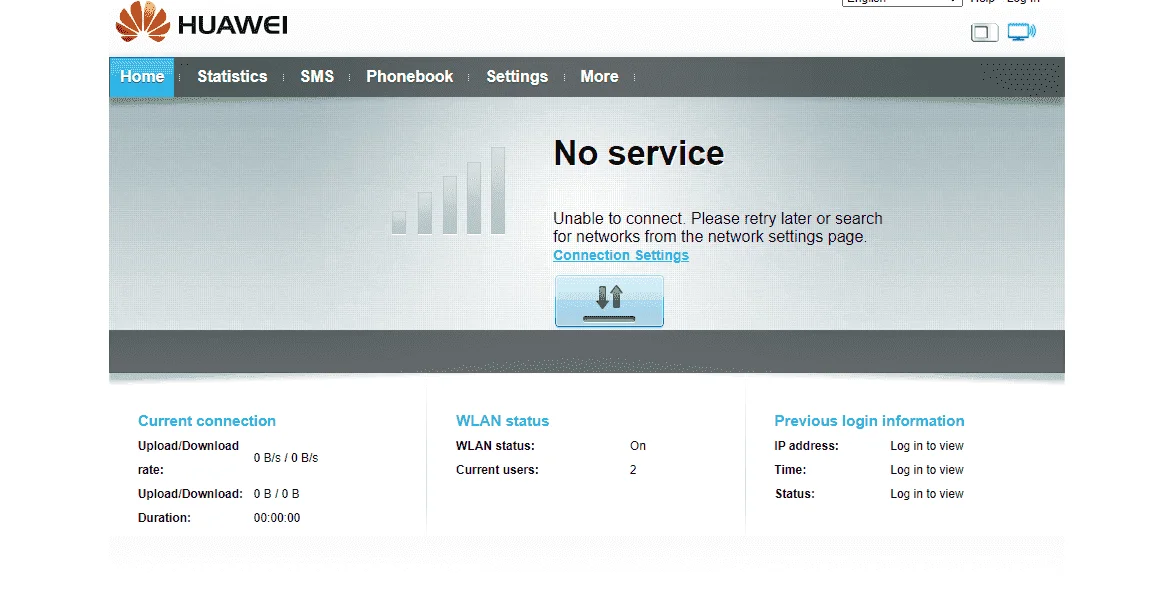Click the 'Status:' label under previous login
The width and height of the screenshot is (1172, 597).
pos(795,493)
